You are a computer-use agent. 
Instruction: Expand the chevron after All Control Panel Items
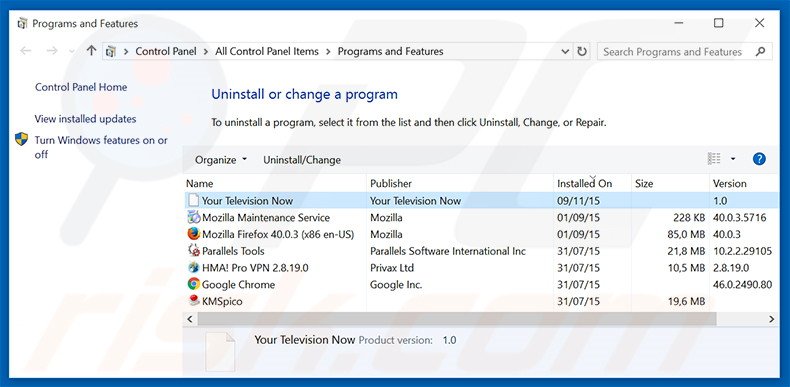click(328, 51)
